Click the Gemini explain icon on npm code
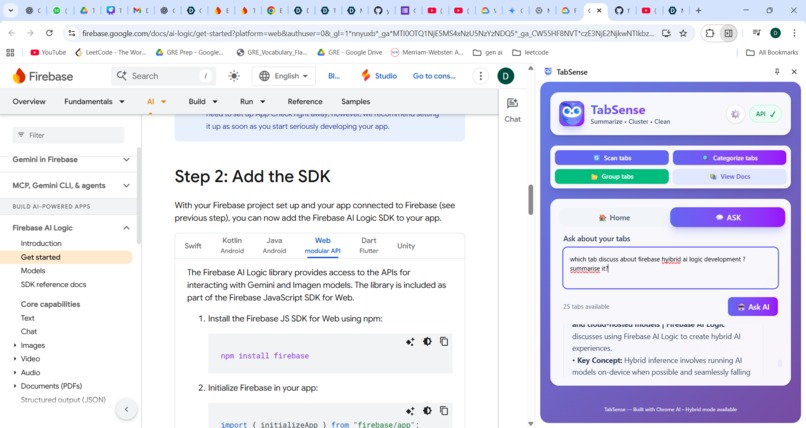The image size is (806, 428). pyautogui.click(x=410, y=342)
